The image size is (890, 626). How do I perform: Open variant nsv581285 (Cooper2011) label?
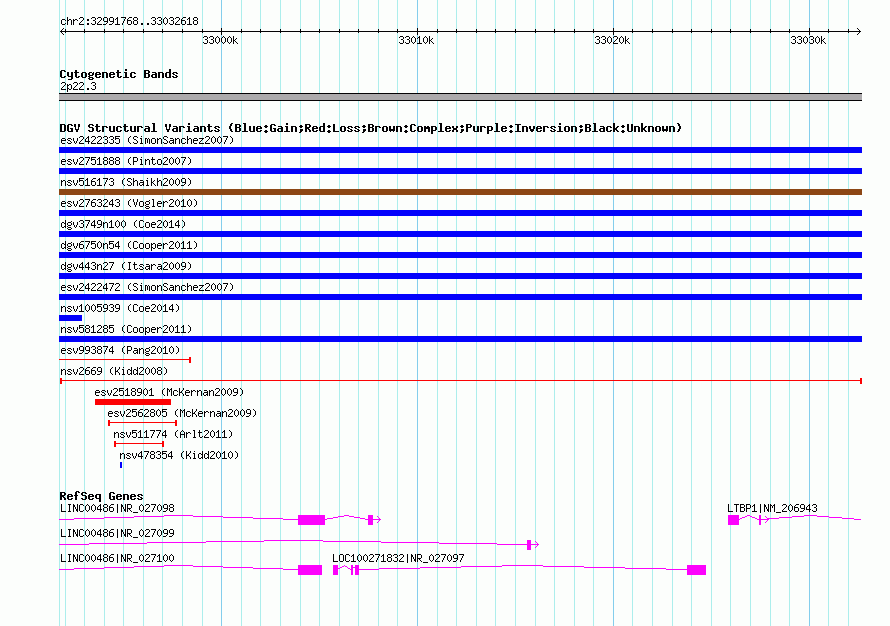(x=126, y=329)
